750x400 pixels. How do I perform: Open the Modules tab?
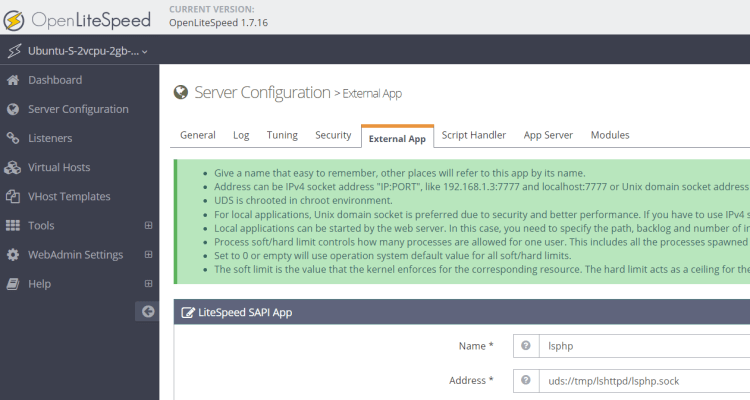[x=610, y=135]
